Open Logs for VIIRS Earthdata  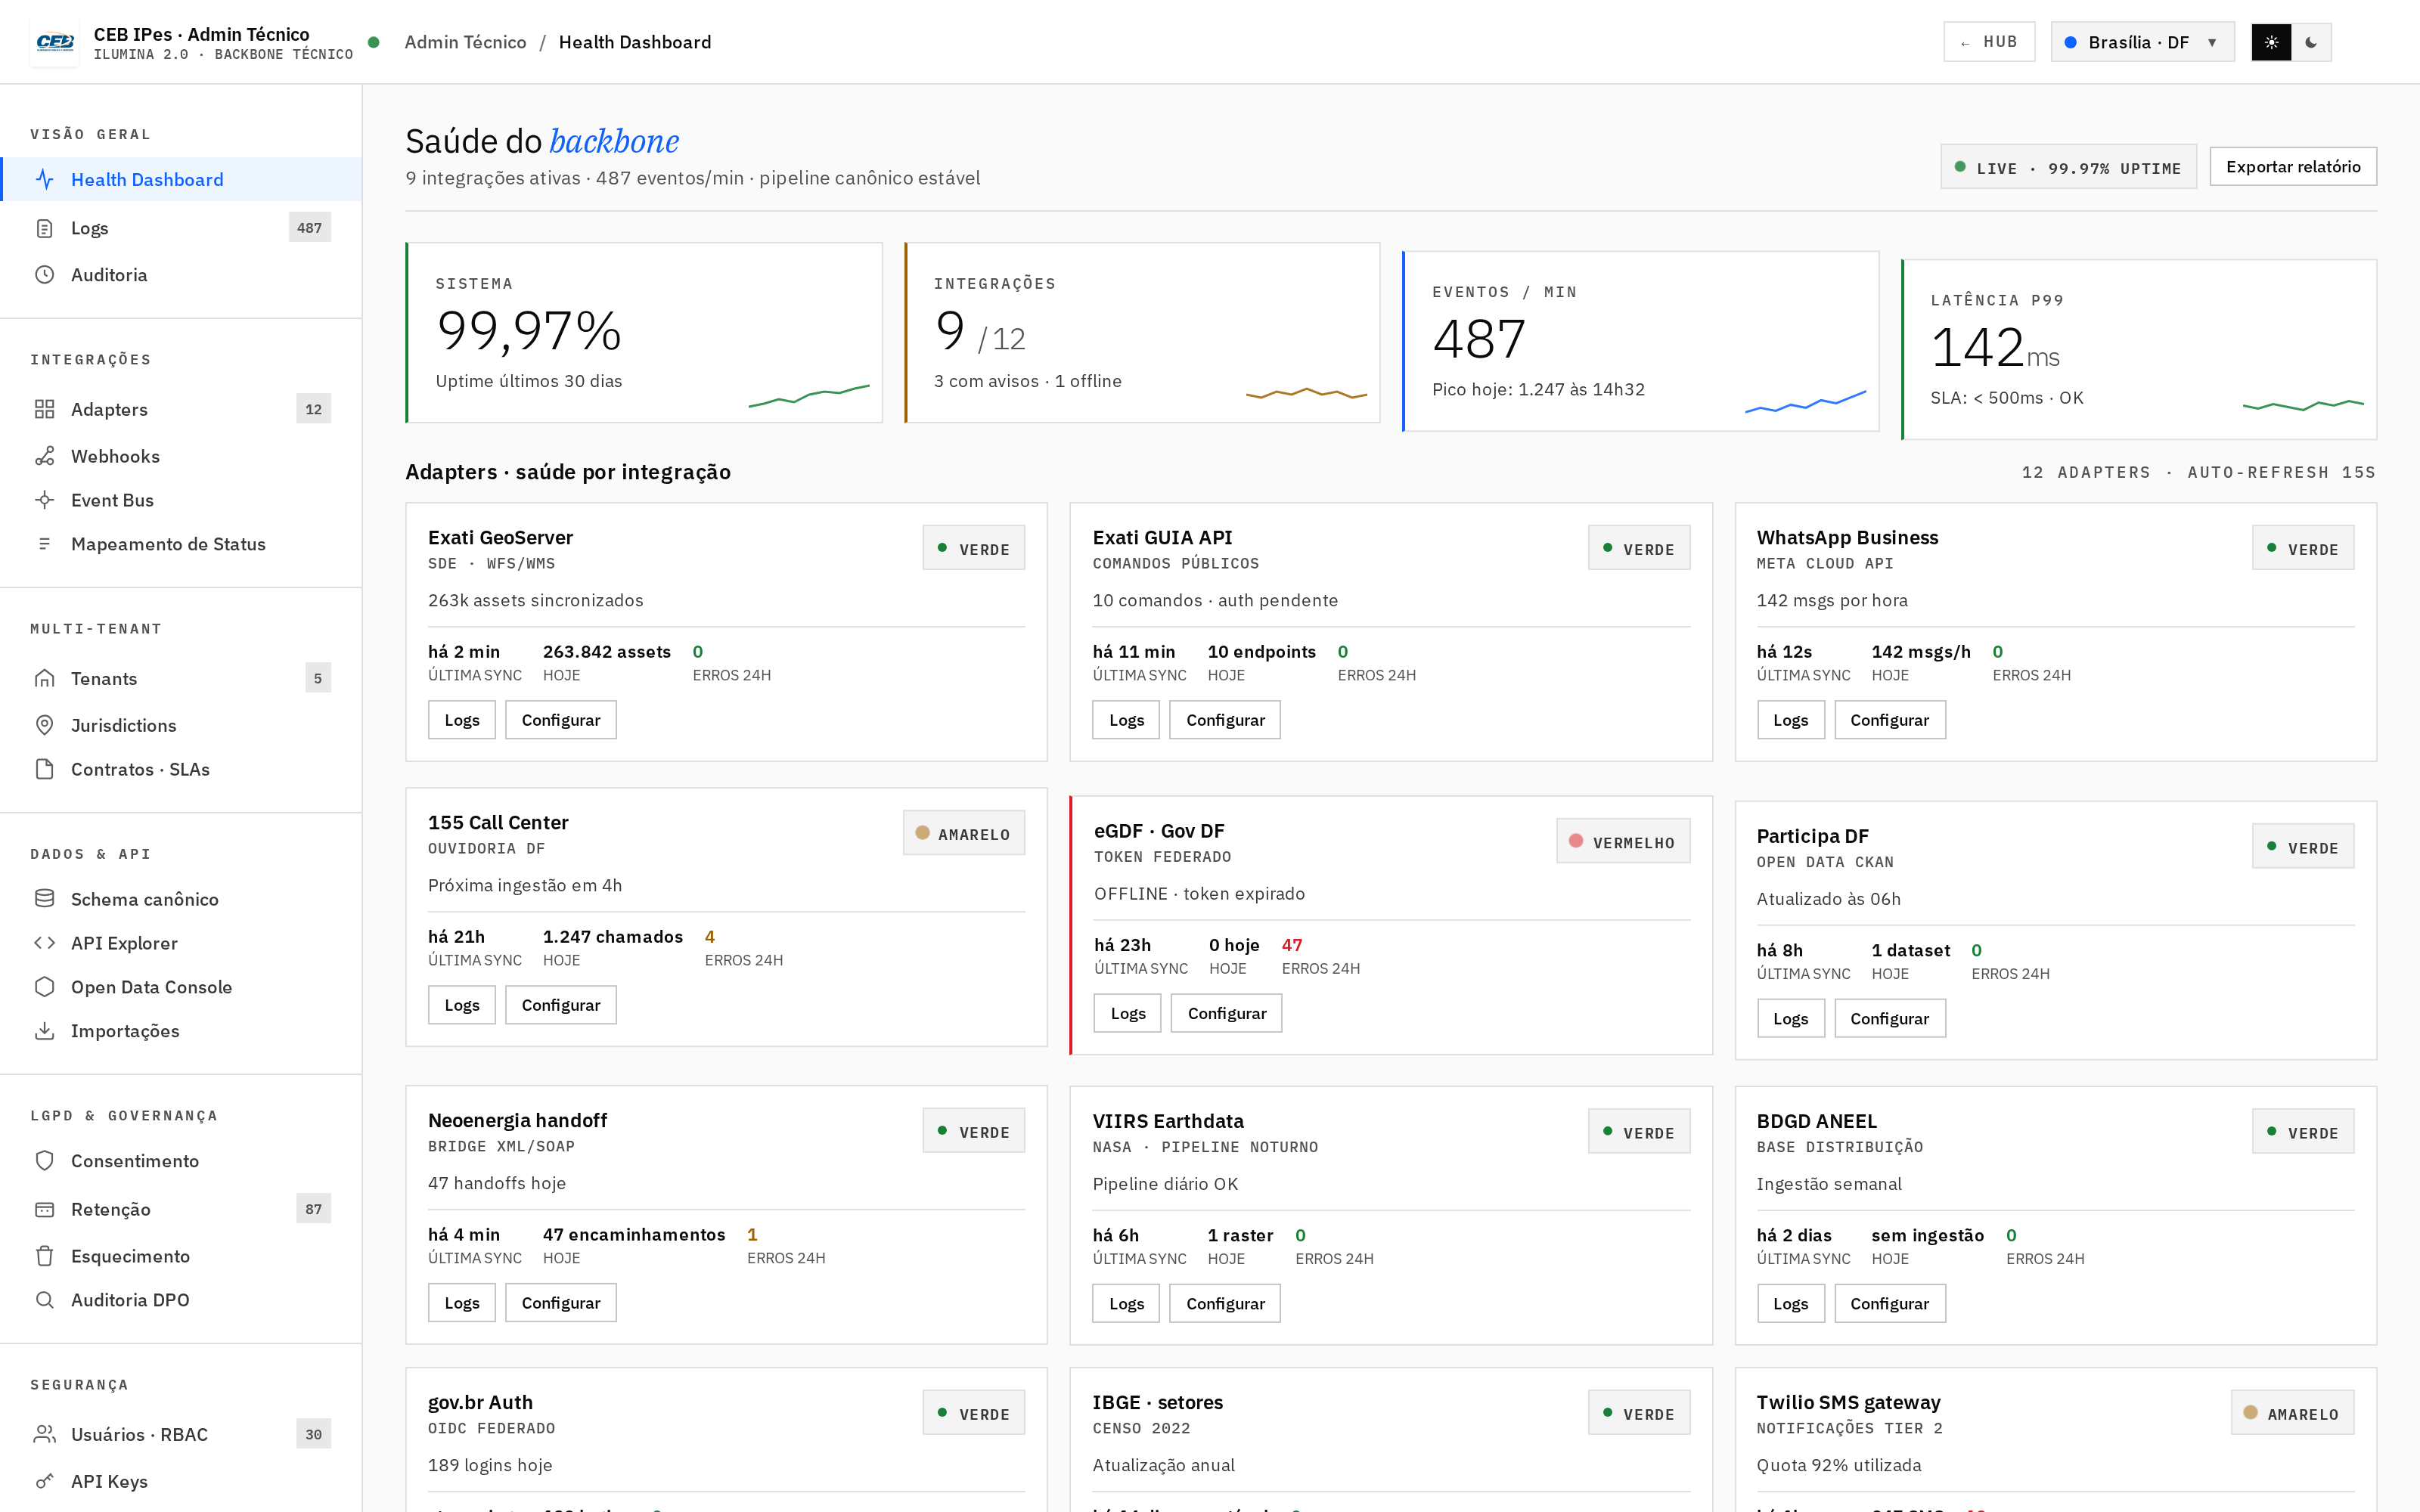[x=1126, y=1304]
